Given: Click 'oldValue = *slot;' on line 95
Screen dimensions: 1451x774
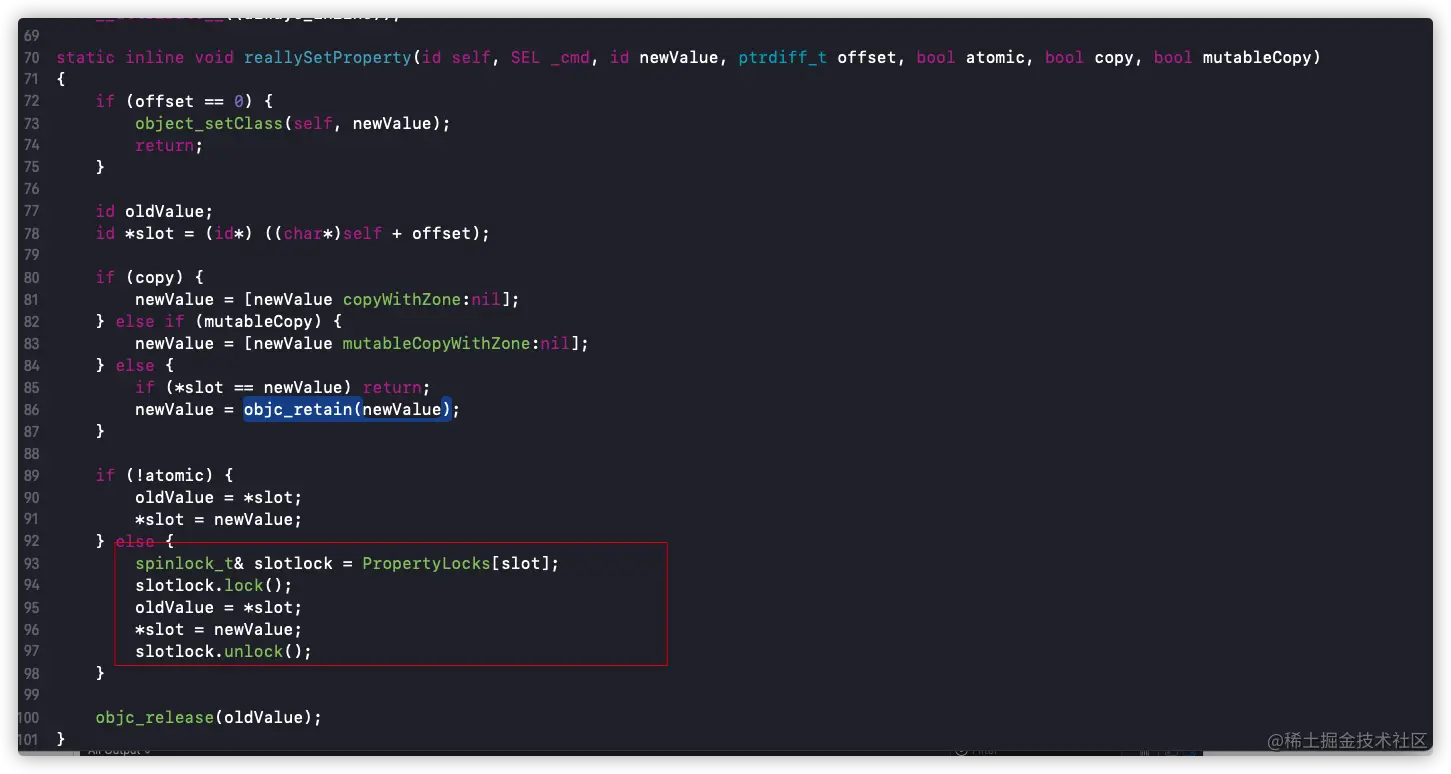Looking at the screenshot, I should pos(219,607).
